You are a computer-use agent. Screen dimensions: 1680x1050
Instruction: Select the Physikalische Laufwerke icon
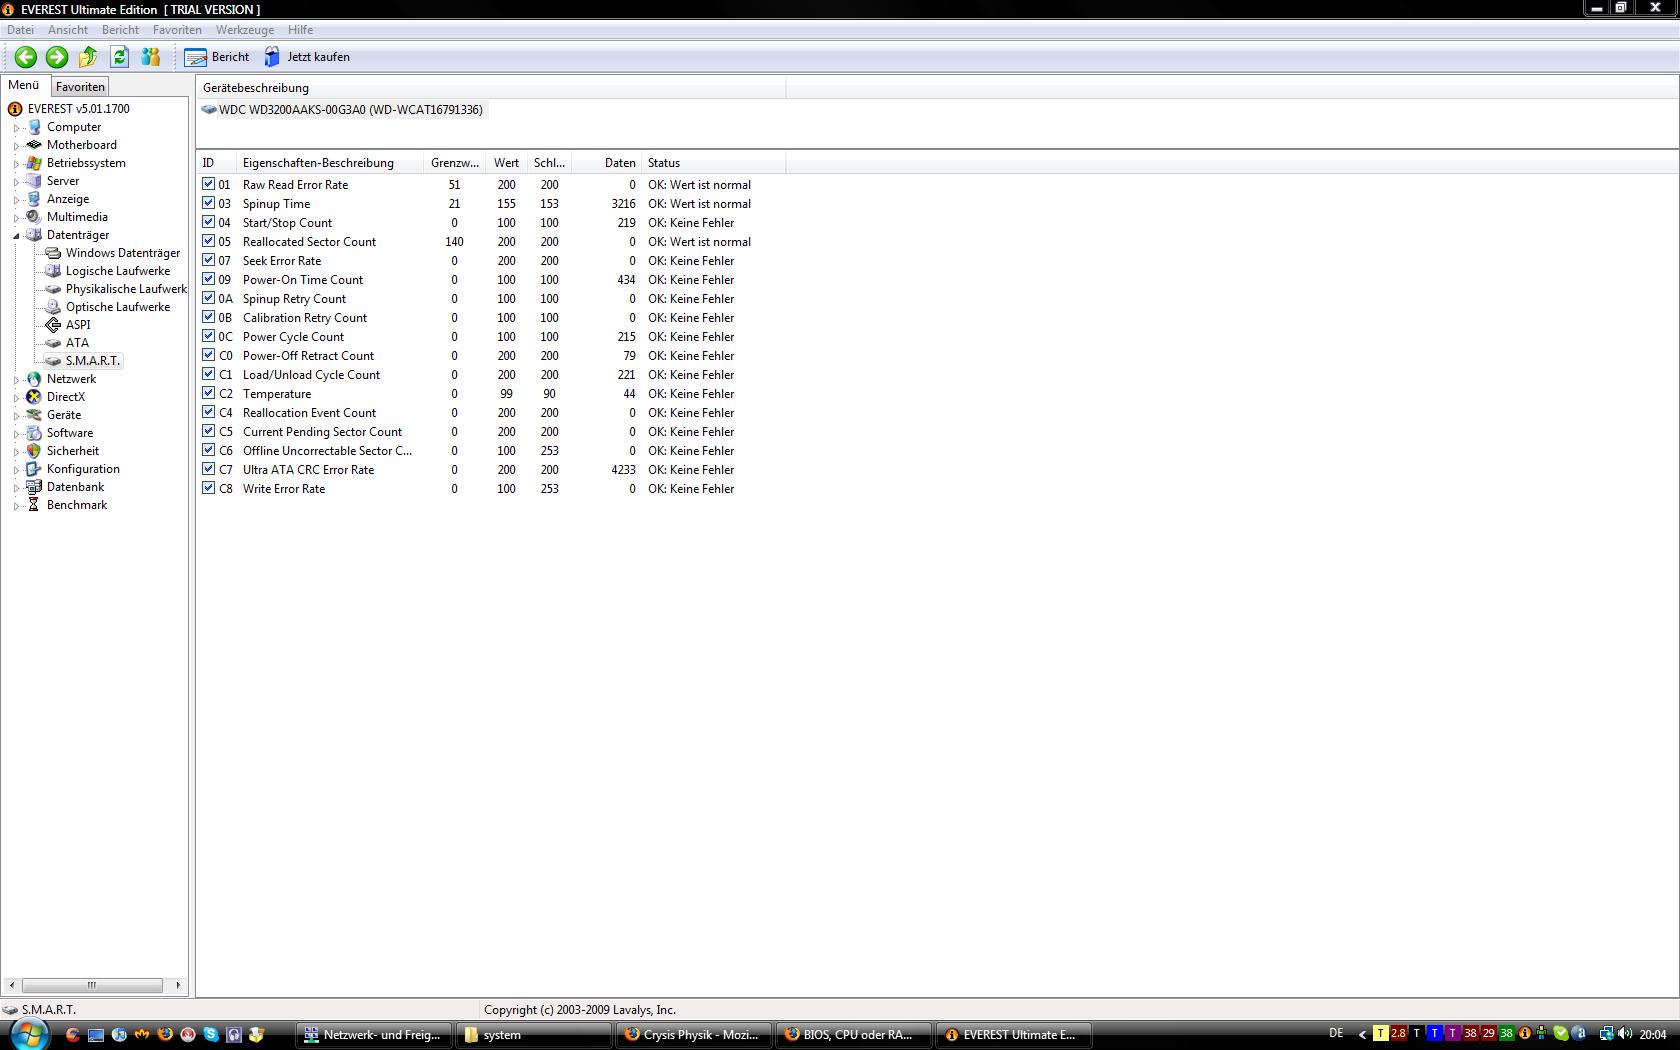coord(54,289)
